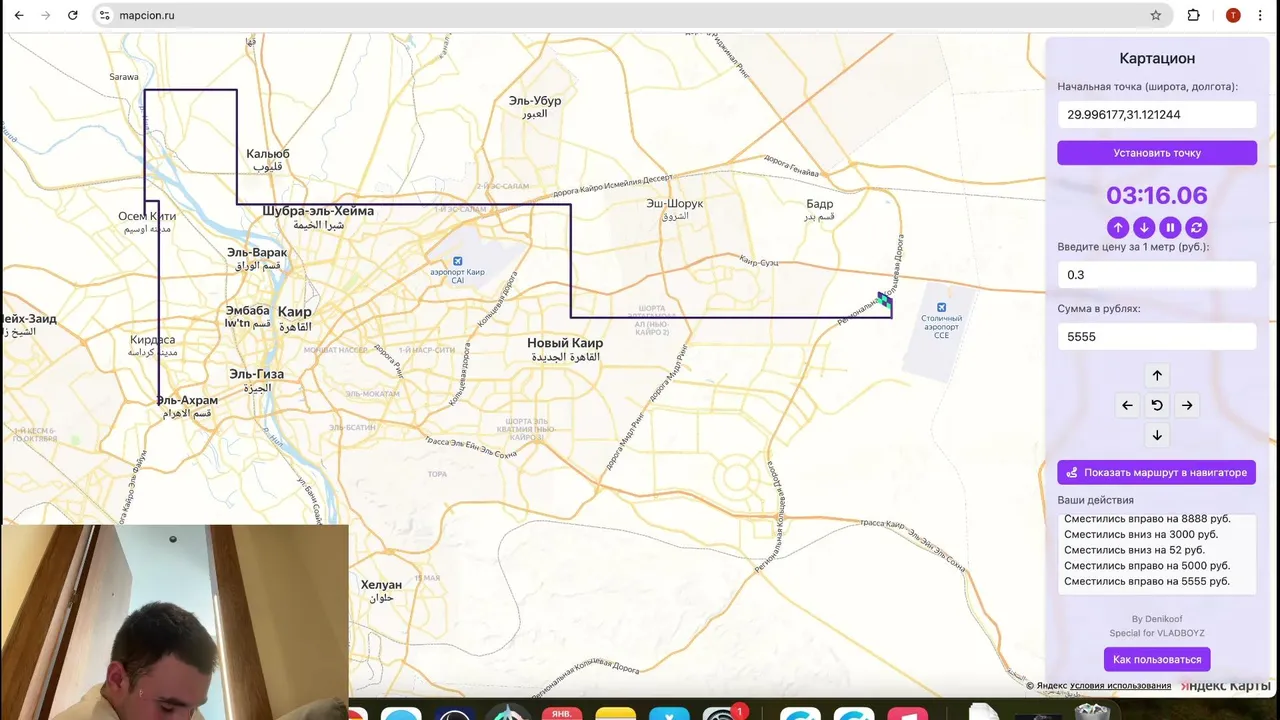Click the Бадр map label
1280x720 pixels.
820,204
